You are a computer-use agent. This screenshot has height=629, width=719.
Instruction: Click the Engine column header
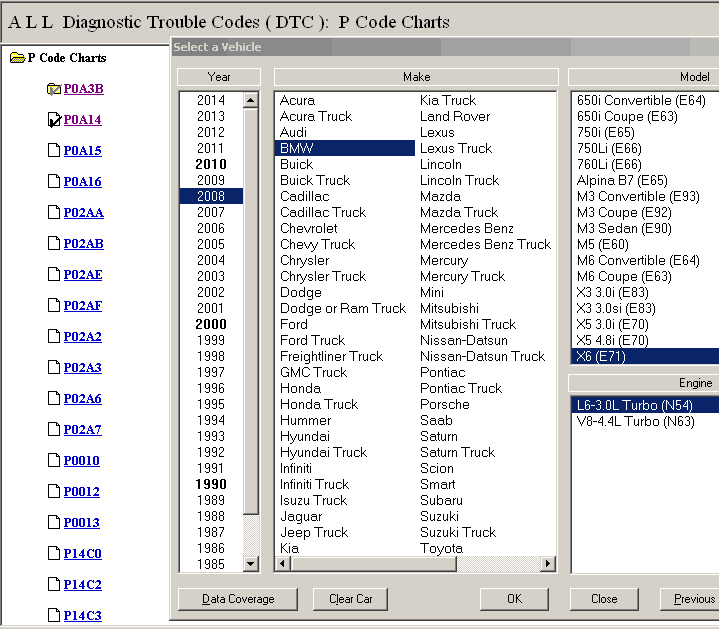644,383
